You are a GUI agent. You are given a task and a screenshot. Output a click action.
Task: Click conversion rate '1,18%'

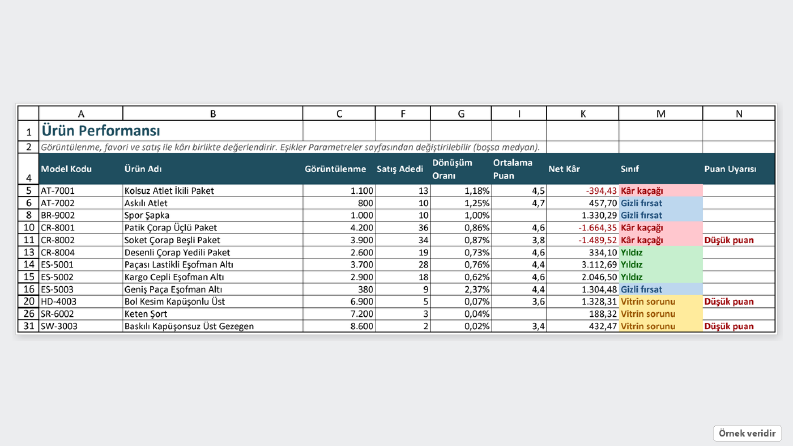(x=461, y=191)
